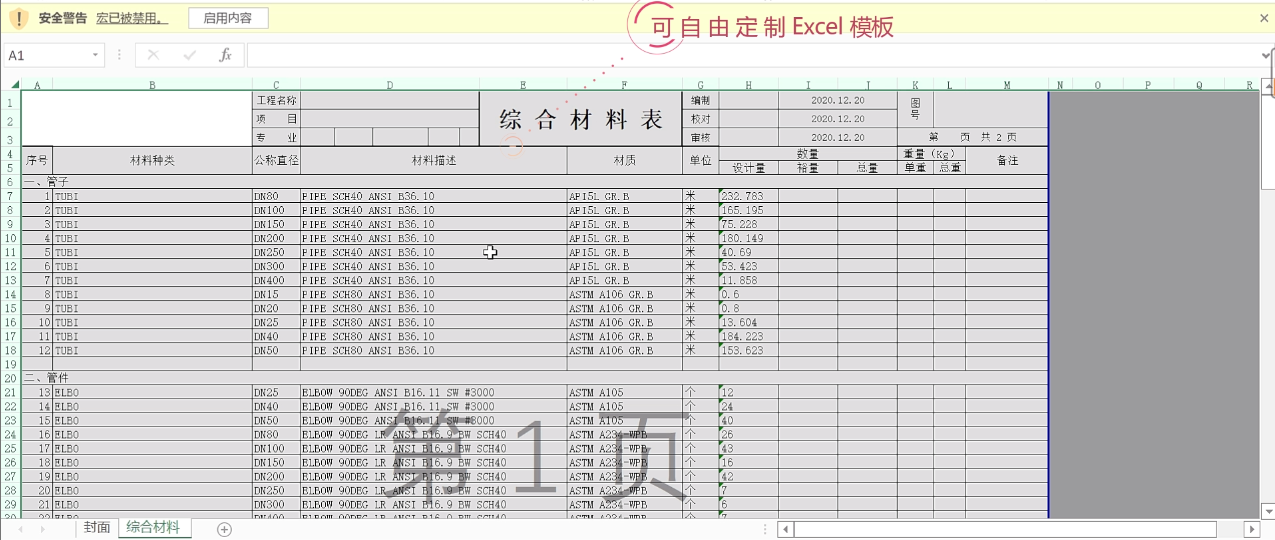Select column B header
The height and width of the screenshot is (540, 1275).
(152, 85)
